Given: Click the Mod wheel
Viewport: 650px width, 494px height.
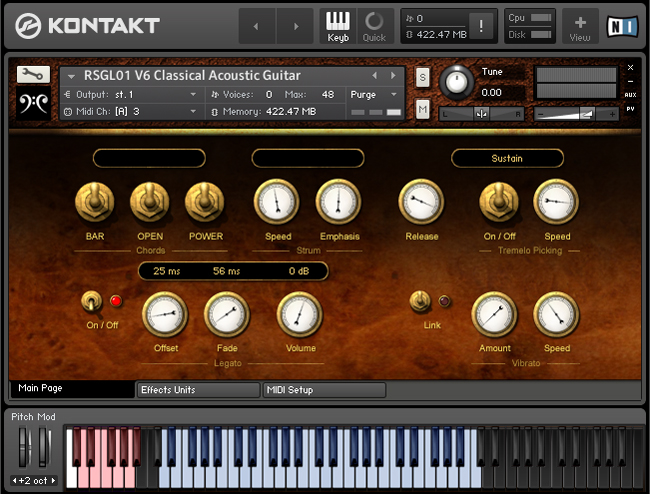Looking at the screenshot, I should point(44,448).
